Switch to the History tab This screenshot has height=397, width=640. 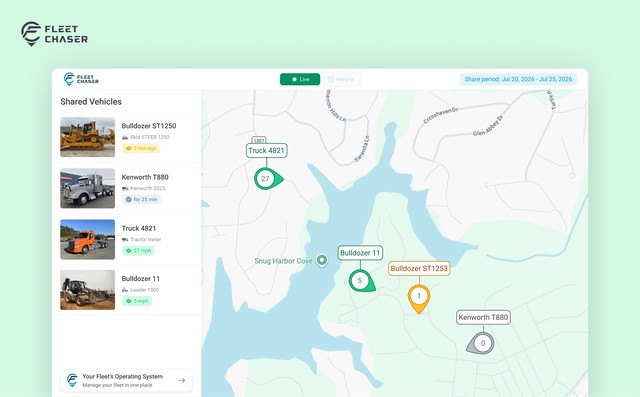[341, 79]
